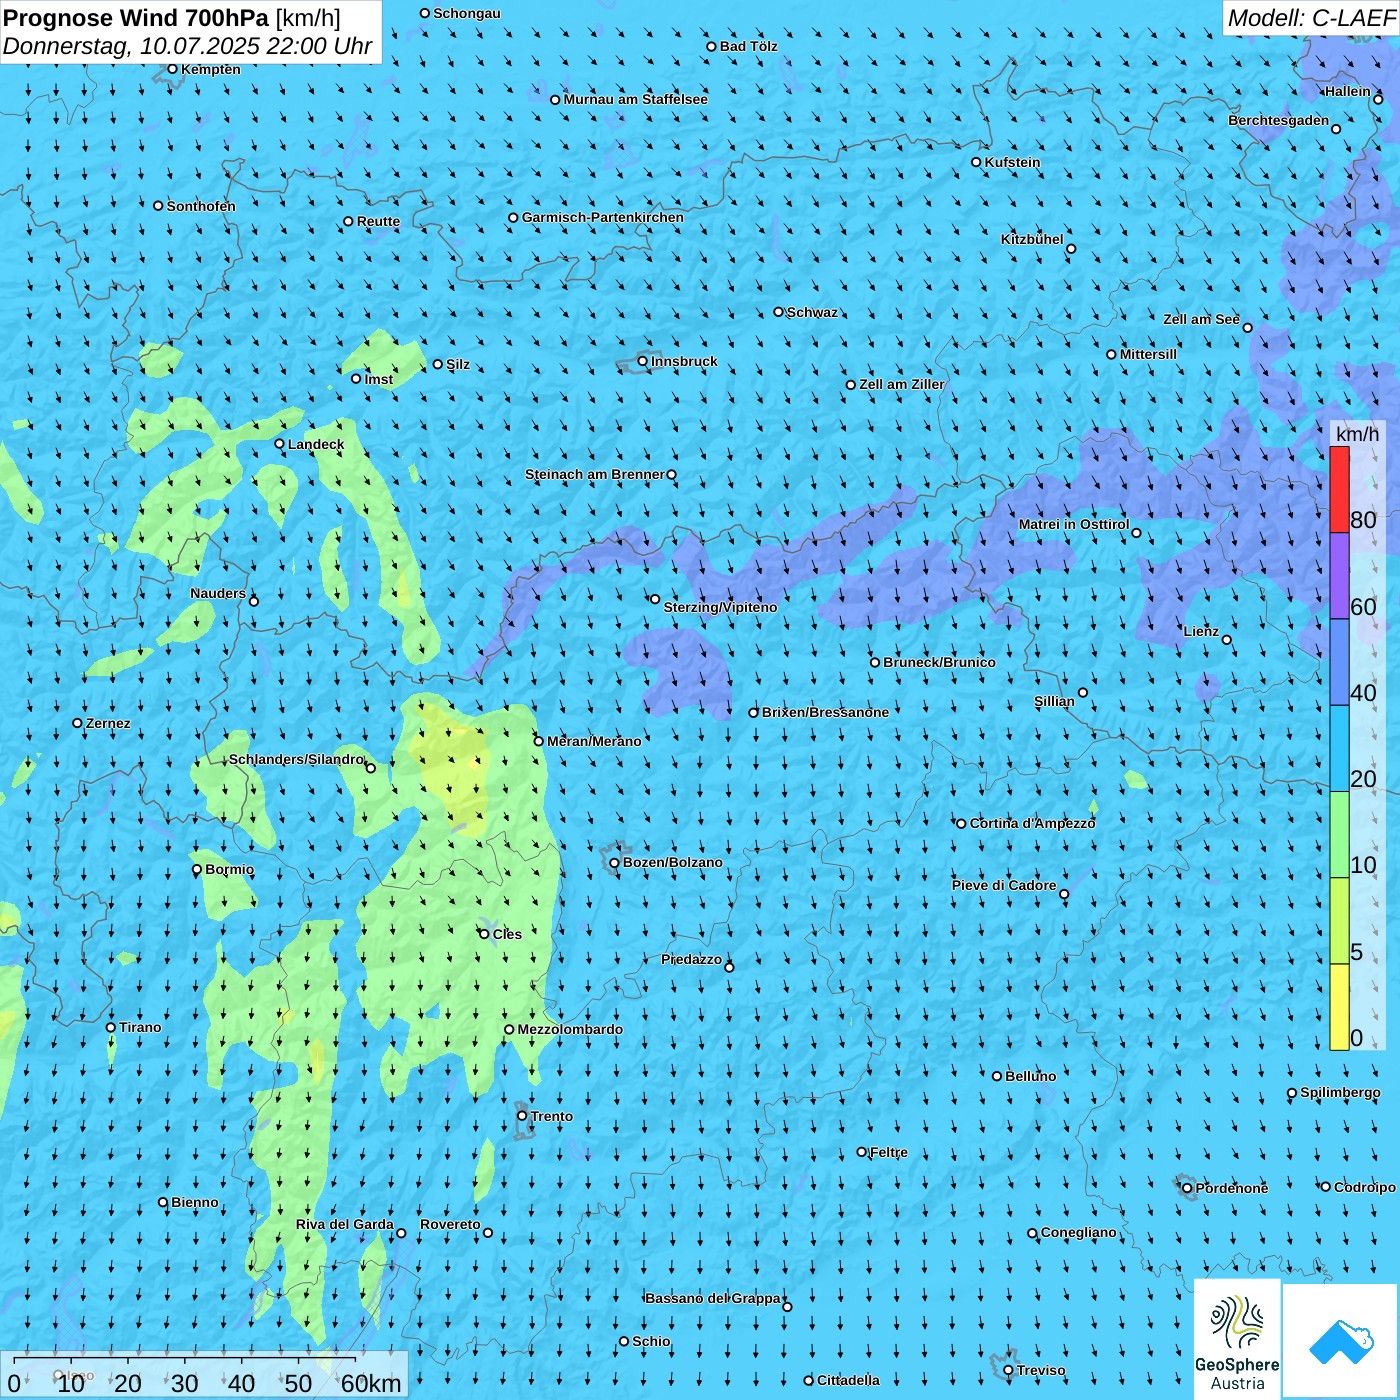Click the purple legend band between 60 and 80
The image size is (1400, 1400).
1339,576
